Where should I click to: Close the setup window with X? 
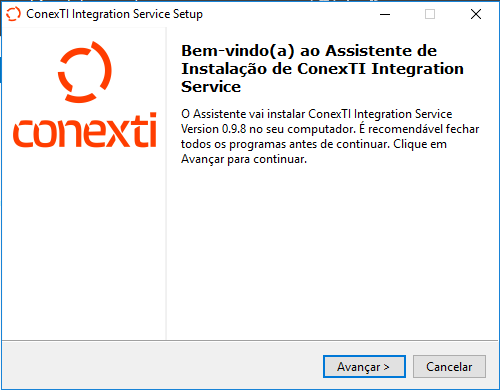click(476, 14)
